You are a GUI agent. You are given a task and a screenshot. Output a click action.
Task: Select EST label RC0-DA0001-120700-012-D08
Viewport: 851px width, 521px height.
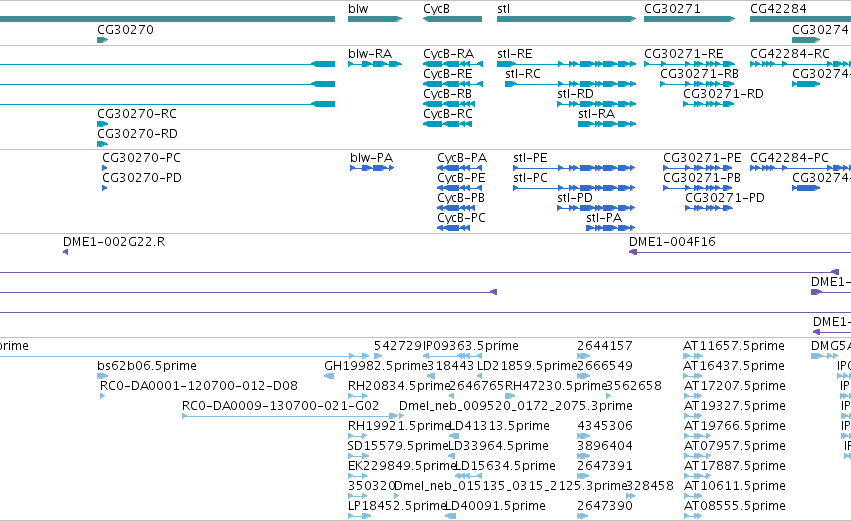(199, 386)
